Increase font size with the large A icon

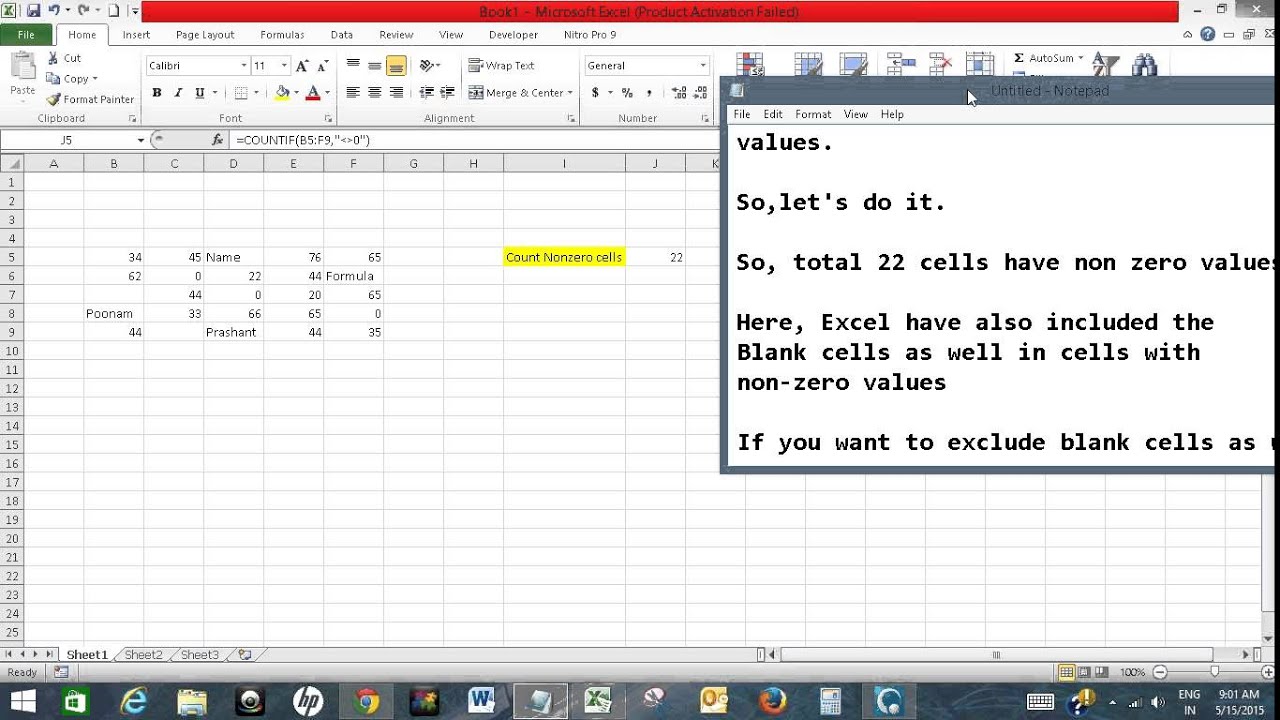302,66
